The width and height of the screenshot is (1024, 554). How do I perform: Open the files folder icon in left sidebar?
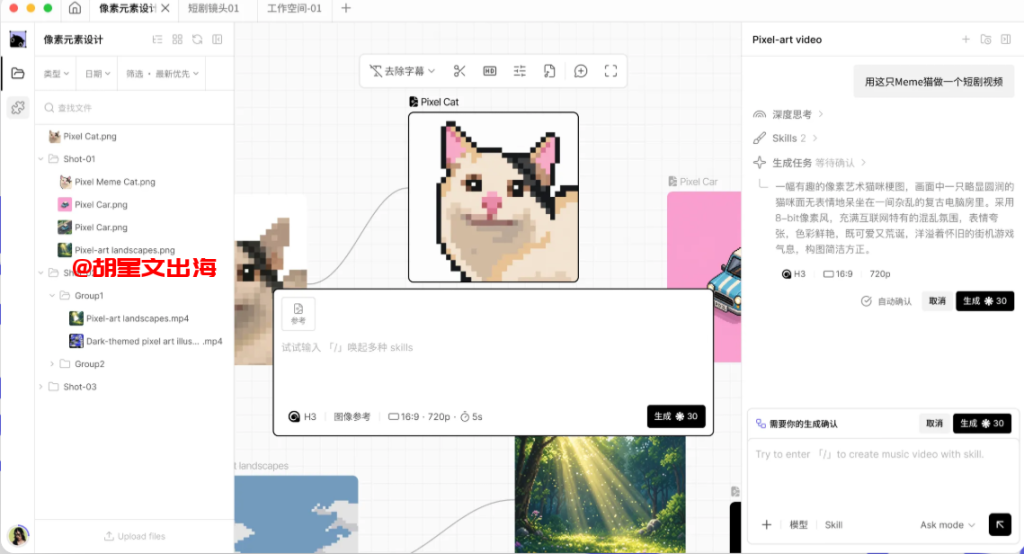[x=18, y=73]
